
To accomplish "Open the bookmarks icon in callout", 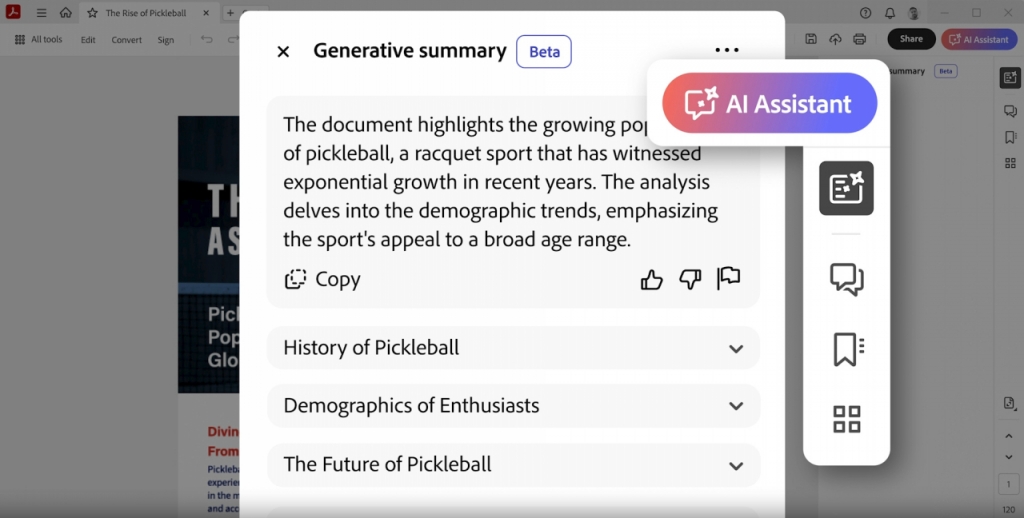I will (x=846, y=349).
